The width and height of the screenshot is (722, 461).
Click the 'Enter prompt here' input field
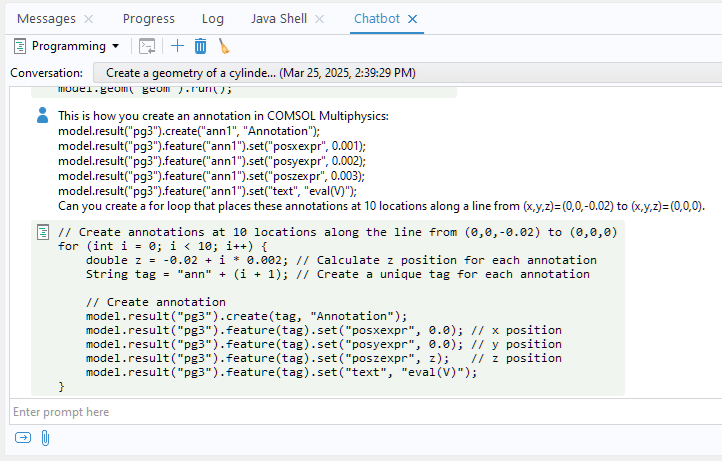[x=360, y=412]
